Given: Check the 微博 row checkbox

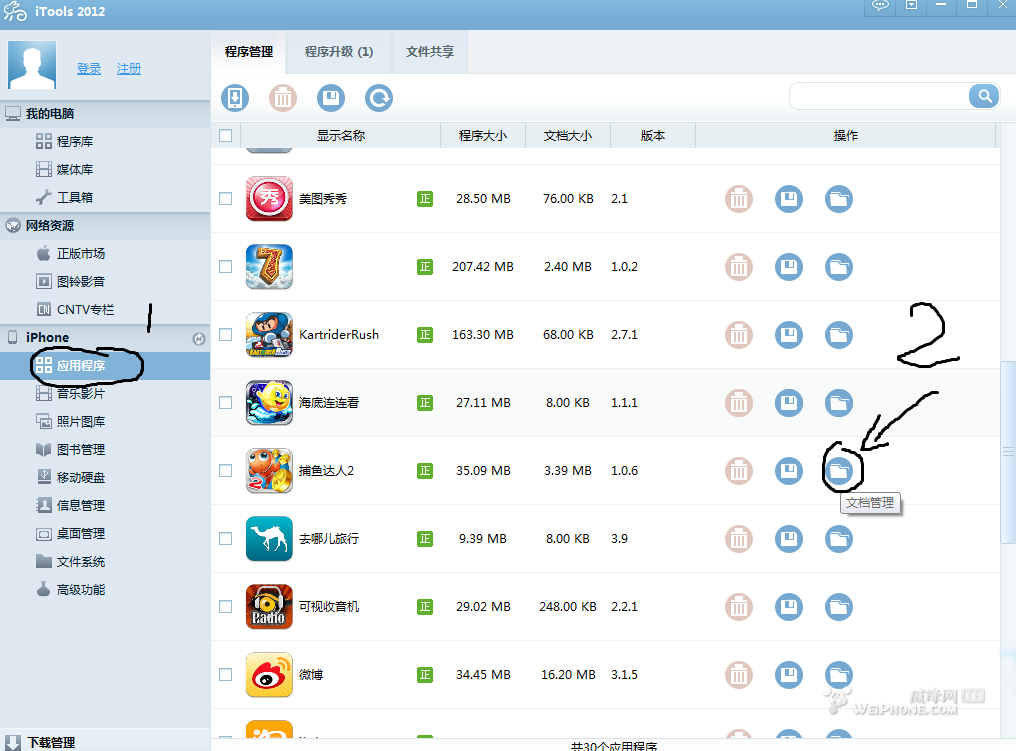Looking at the screenshot, I should (225, 675).
